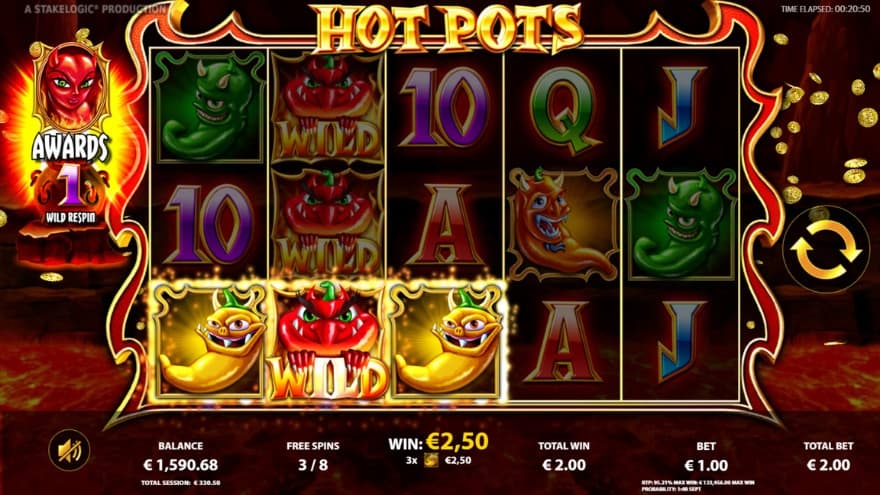Select the green chili symbol top-left reel
Viewport: 880px width, 495px height.
click(209, 107)
